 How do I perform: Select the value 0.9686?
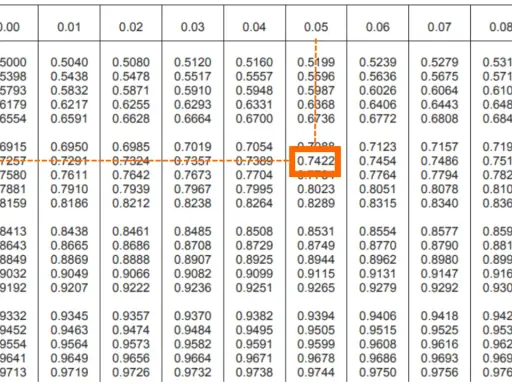[x=378, y=358]
